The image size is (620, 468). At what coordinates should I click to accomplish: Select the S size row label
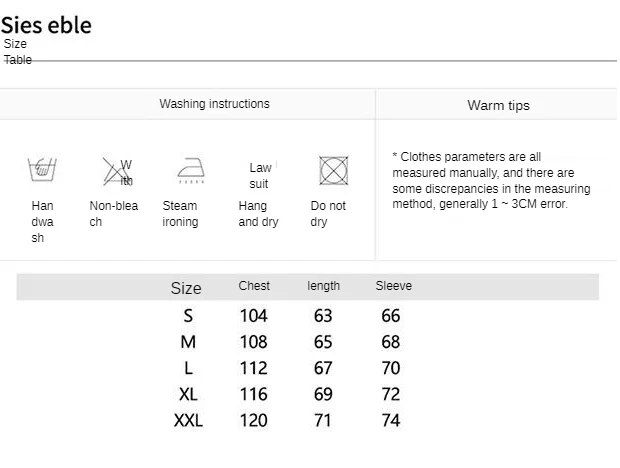(188, 316)
